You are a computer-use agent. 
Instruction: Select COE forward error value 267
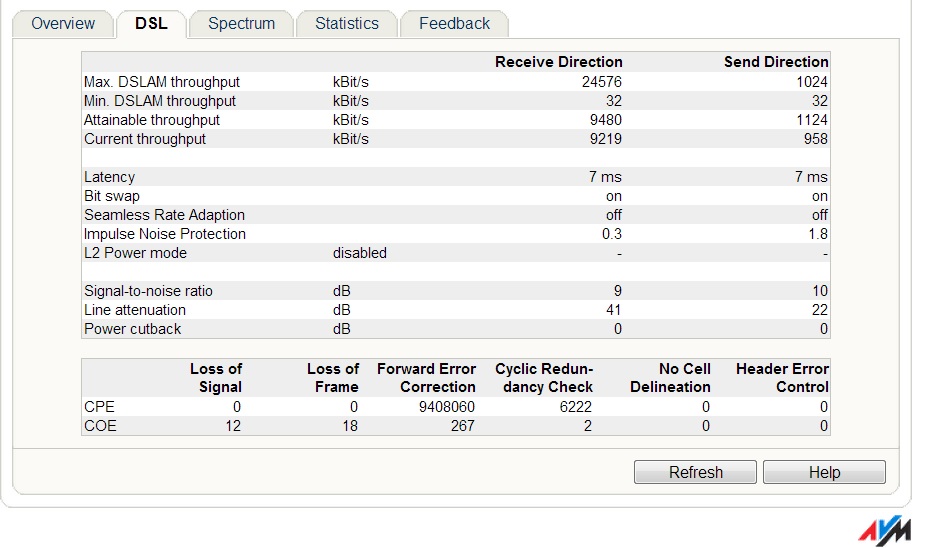463,426
